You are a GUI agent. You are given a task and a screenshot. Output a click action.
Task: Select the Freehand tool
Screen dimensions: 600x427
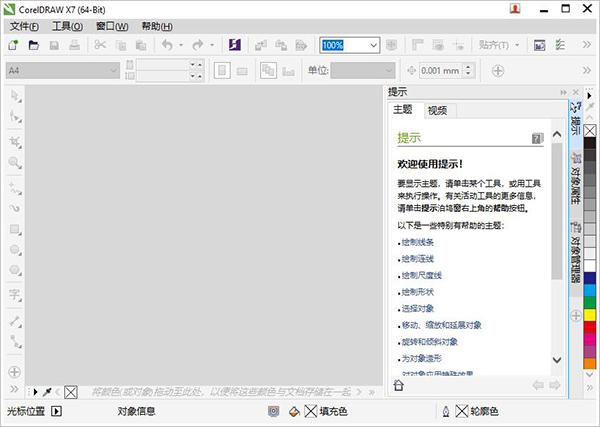tap(15, 188)
